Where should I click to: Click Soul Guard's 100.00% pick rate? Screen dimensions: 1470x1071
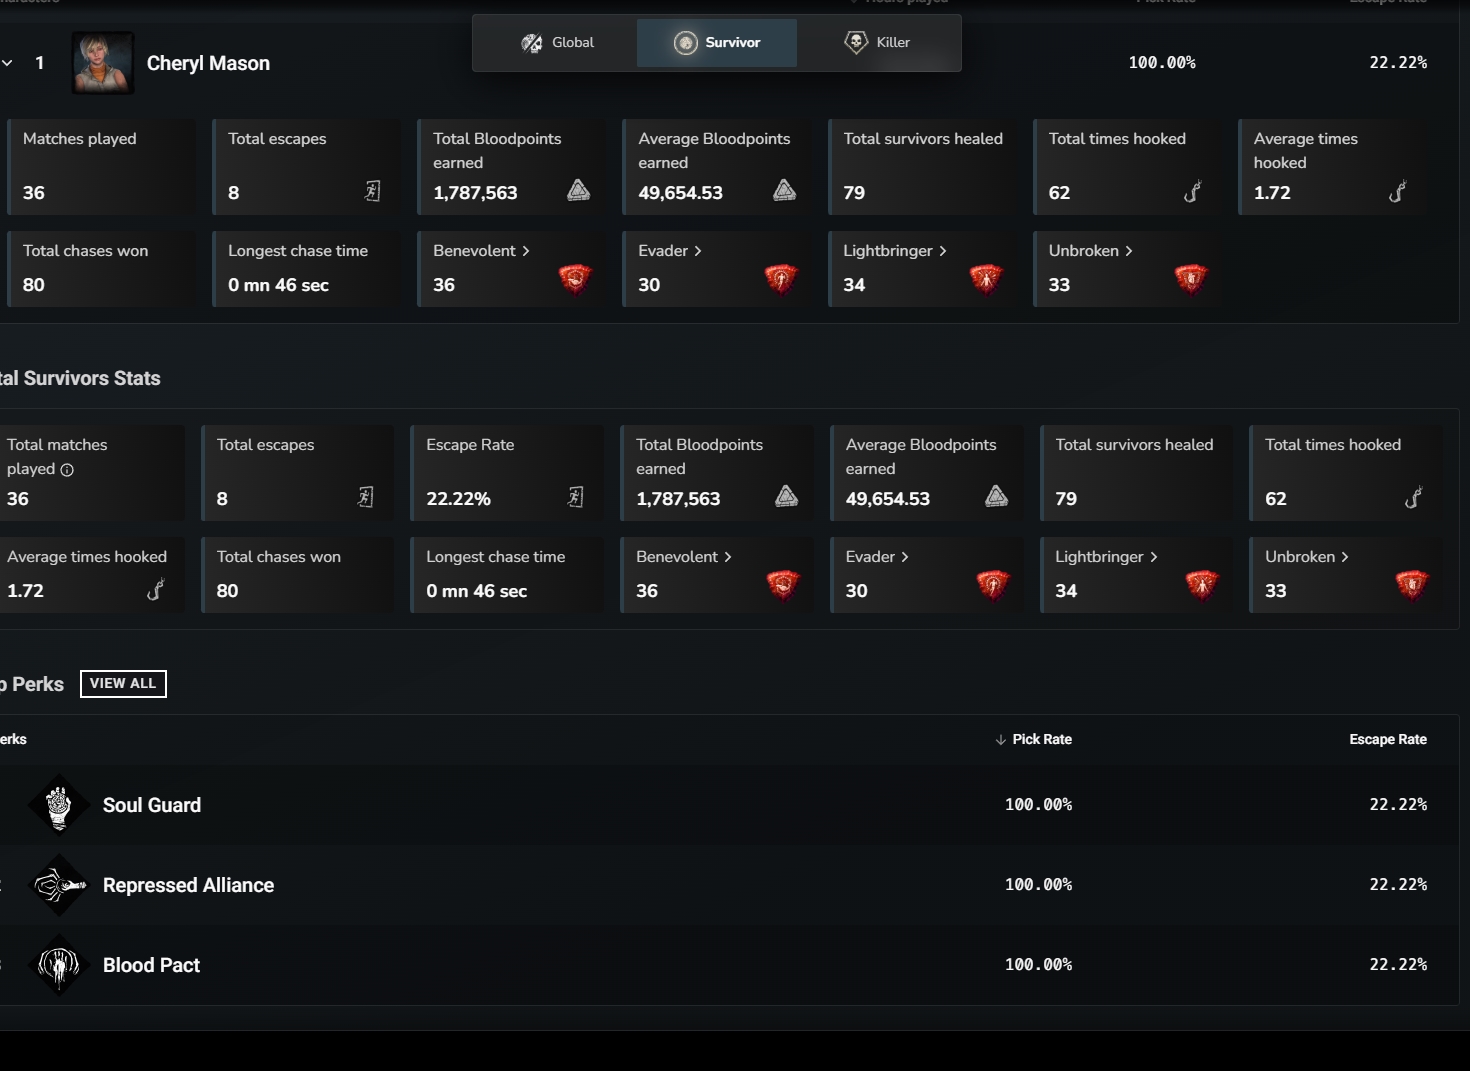click(x=1038, y=805)
